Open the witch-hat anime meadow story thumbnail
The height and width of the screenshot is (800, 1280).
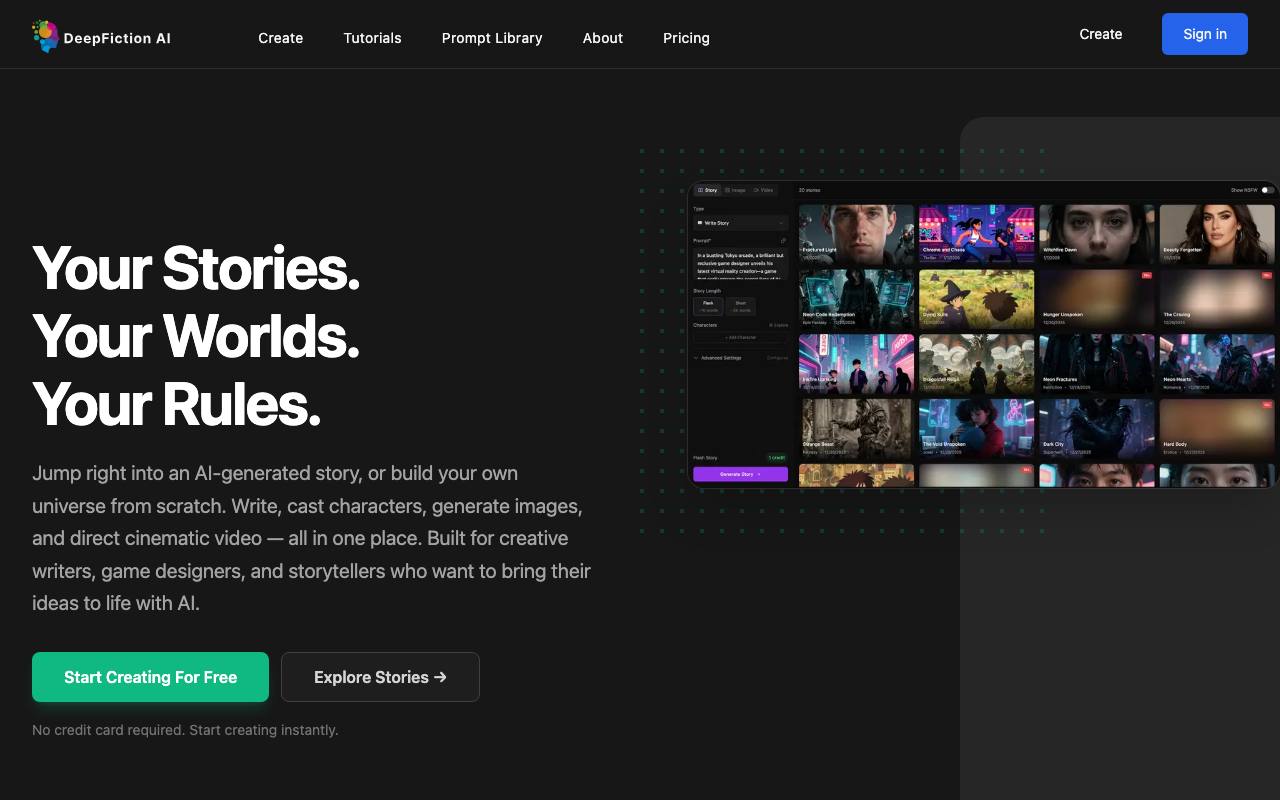point(976,299)
